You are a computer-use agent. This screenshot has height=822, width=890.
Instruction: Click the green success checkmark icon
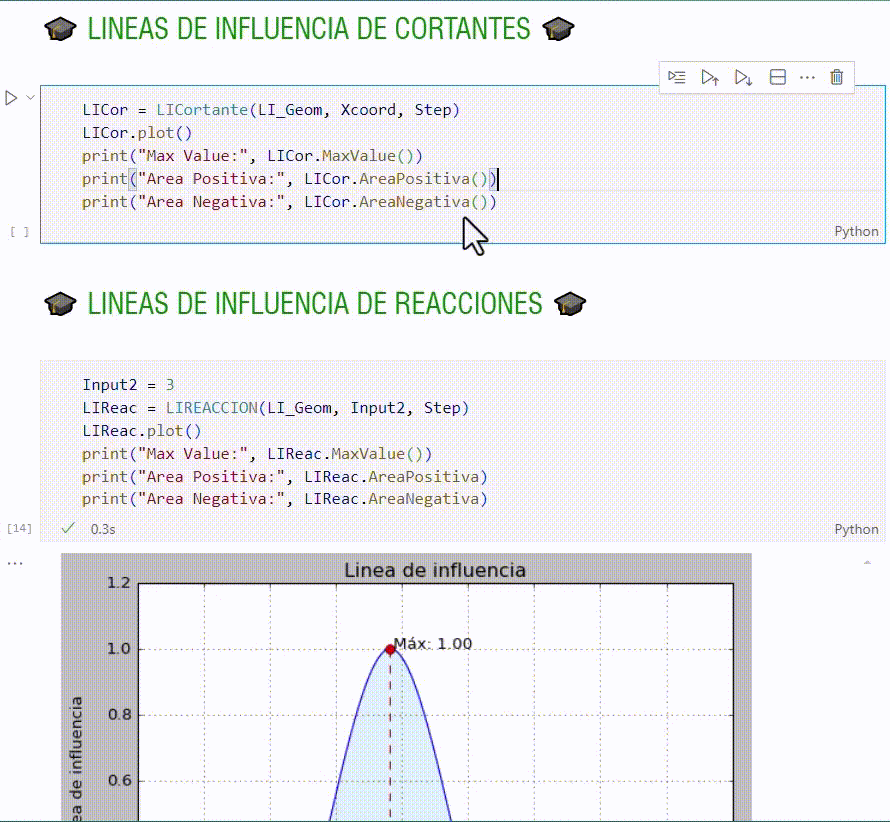[x=68, y=528]
